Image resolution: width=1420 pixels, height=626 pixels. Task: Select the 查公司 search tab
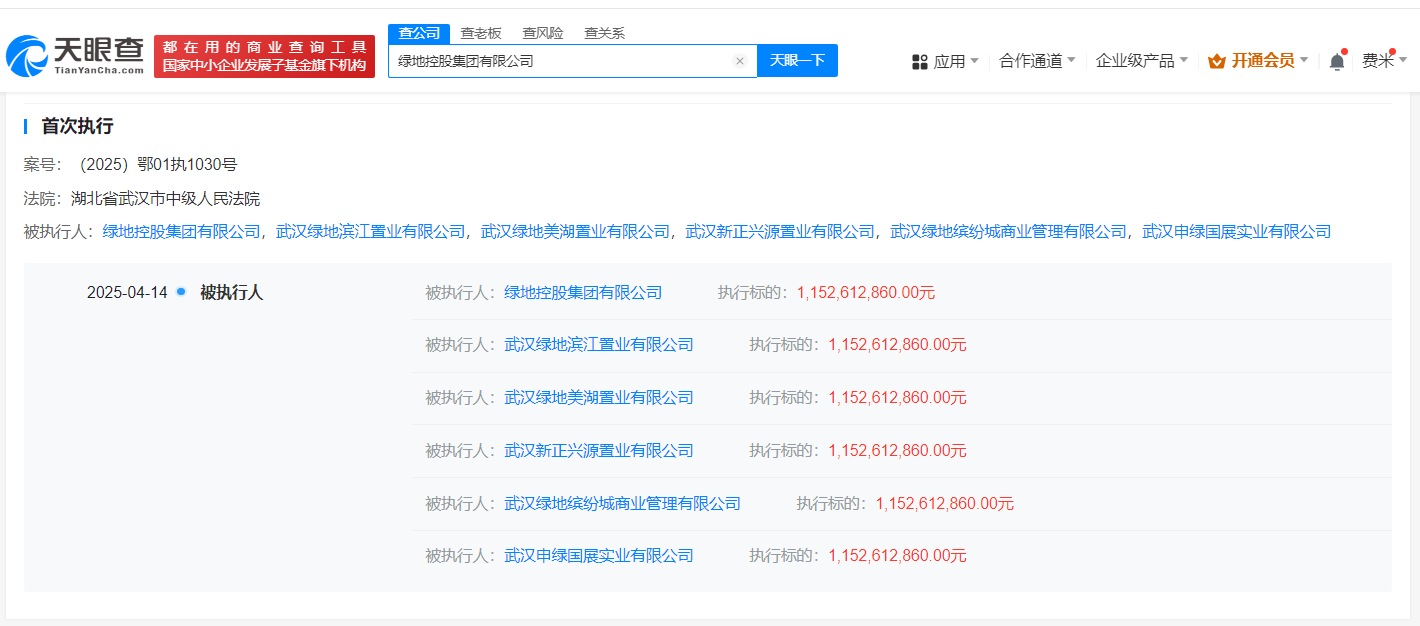[419, 33]
